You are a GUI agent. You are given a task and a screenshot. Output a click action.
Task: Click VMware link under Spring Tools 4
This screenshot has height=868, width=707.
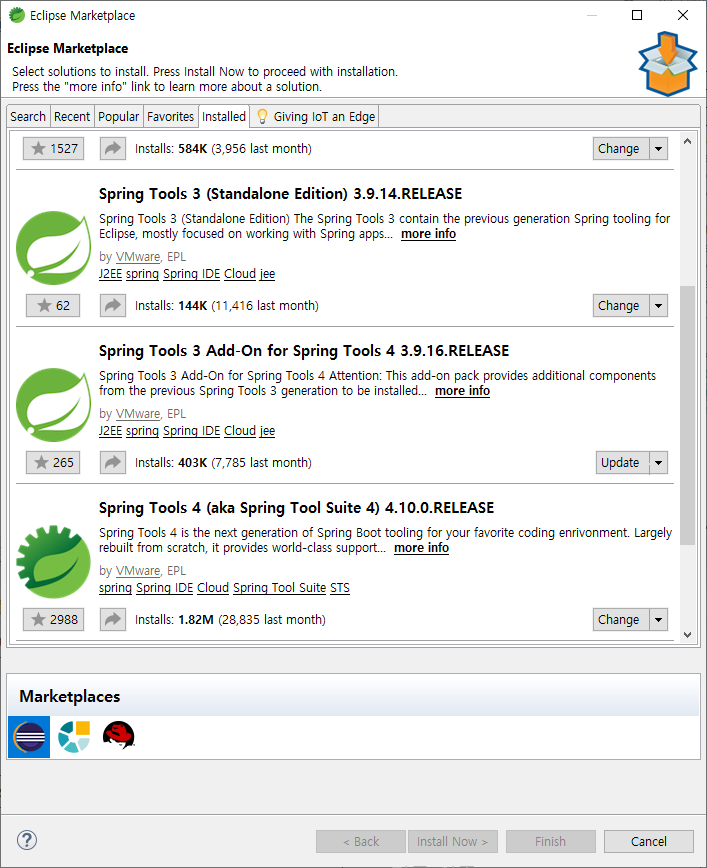tap(138, 571)
